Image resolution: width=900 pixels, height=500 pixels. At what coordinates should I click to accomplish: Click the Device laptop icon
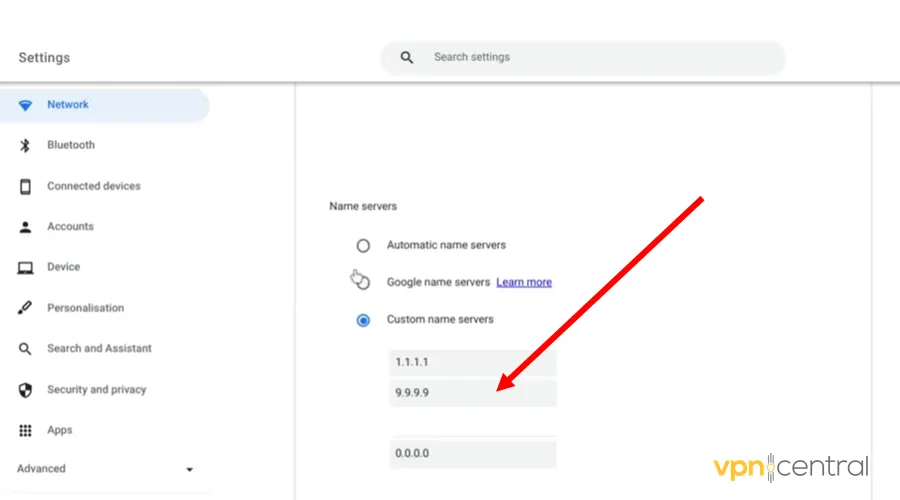25,268
